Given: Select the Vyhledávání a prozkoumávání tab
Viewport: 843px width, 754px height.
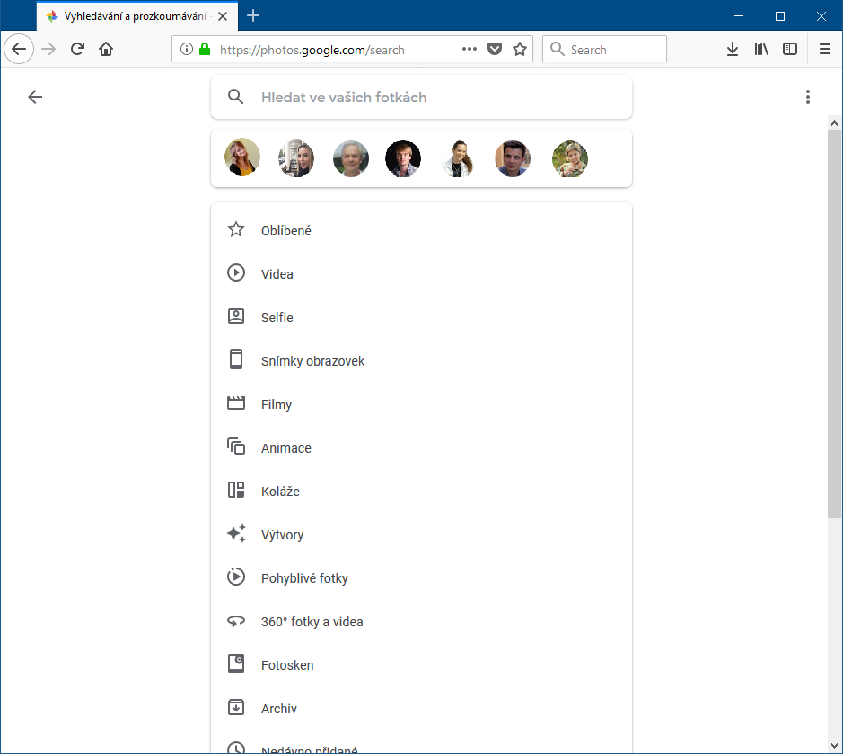Looking at the screenshot, I should click(x=137, y=16).
